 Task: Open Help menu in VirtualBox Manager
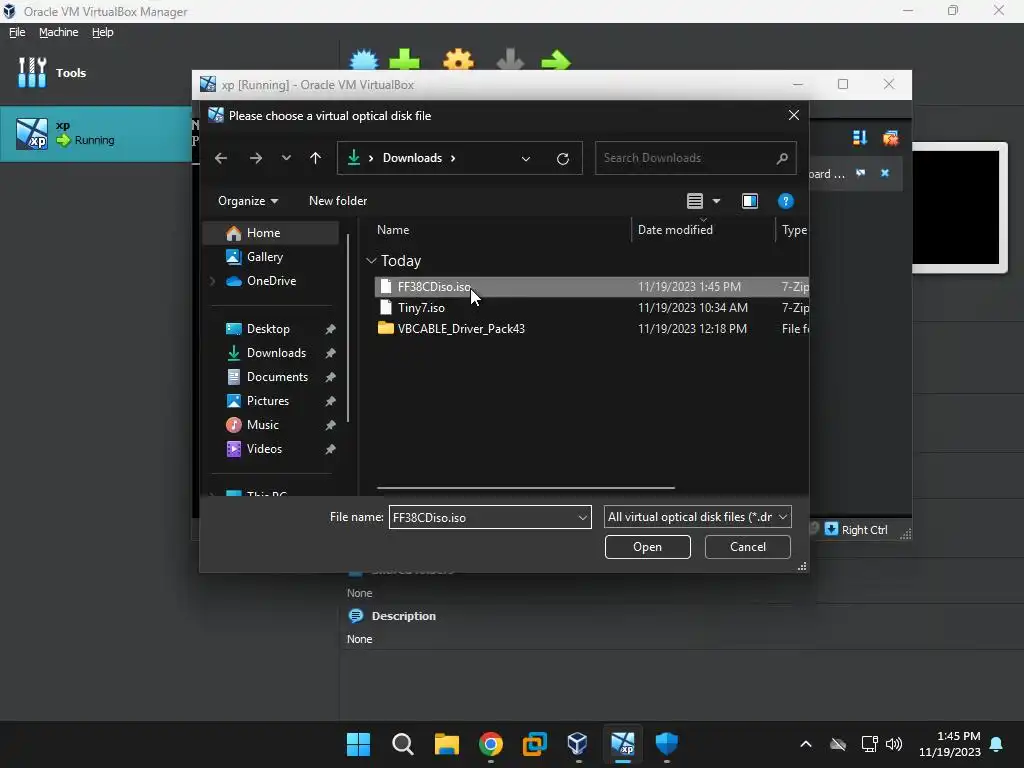point(103,32)
